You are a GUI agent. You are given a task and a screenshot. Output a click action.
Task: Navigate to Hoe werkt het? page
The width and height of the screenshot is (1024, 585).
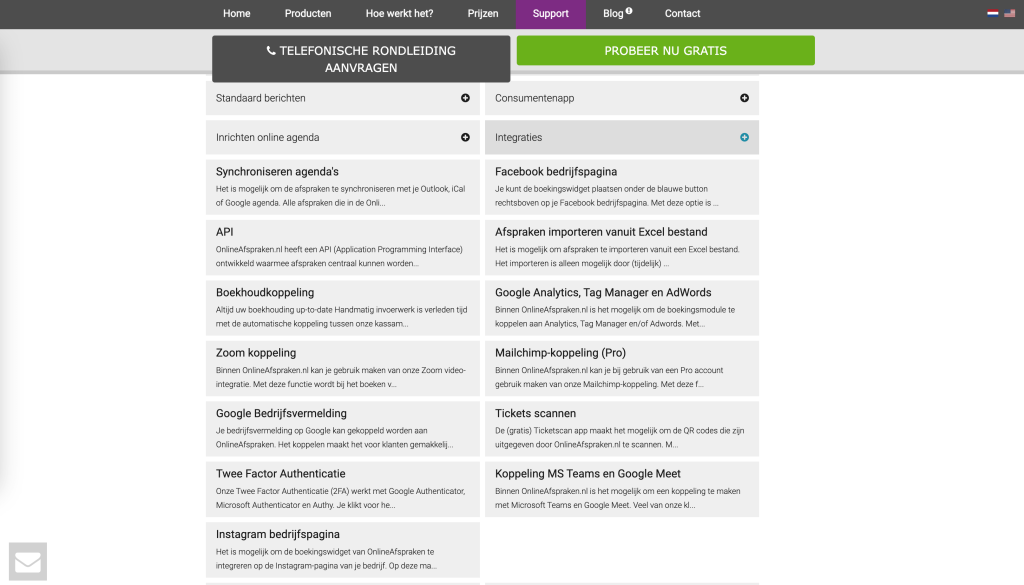click(399, 14)
